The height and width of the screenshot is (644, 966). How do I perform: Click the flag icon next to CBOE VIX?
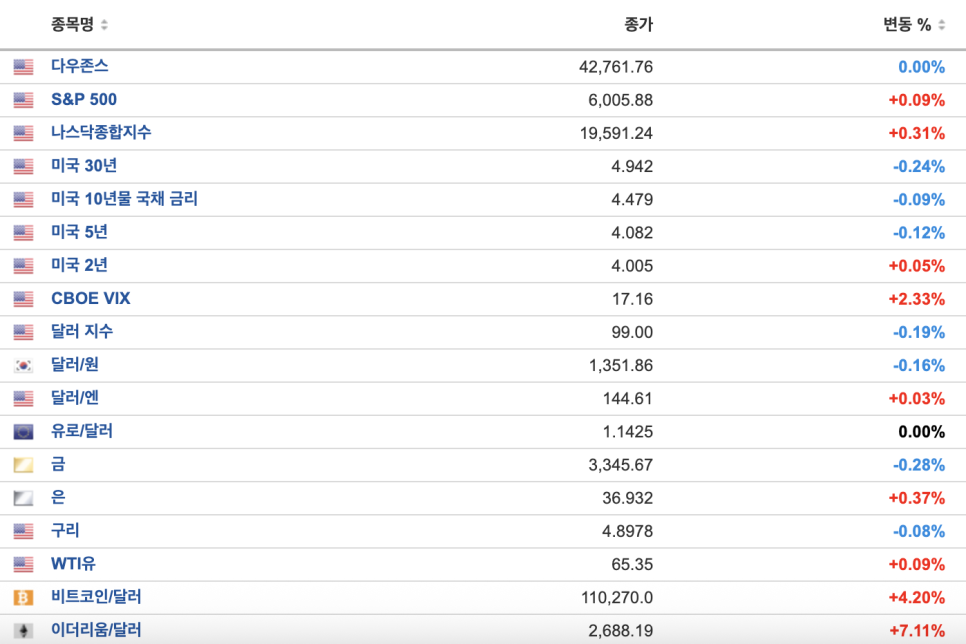(23, 300)
